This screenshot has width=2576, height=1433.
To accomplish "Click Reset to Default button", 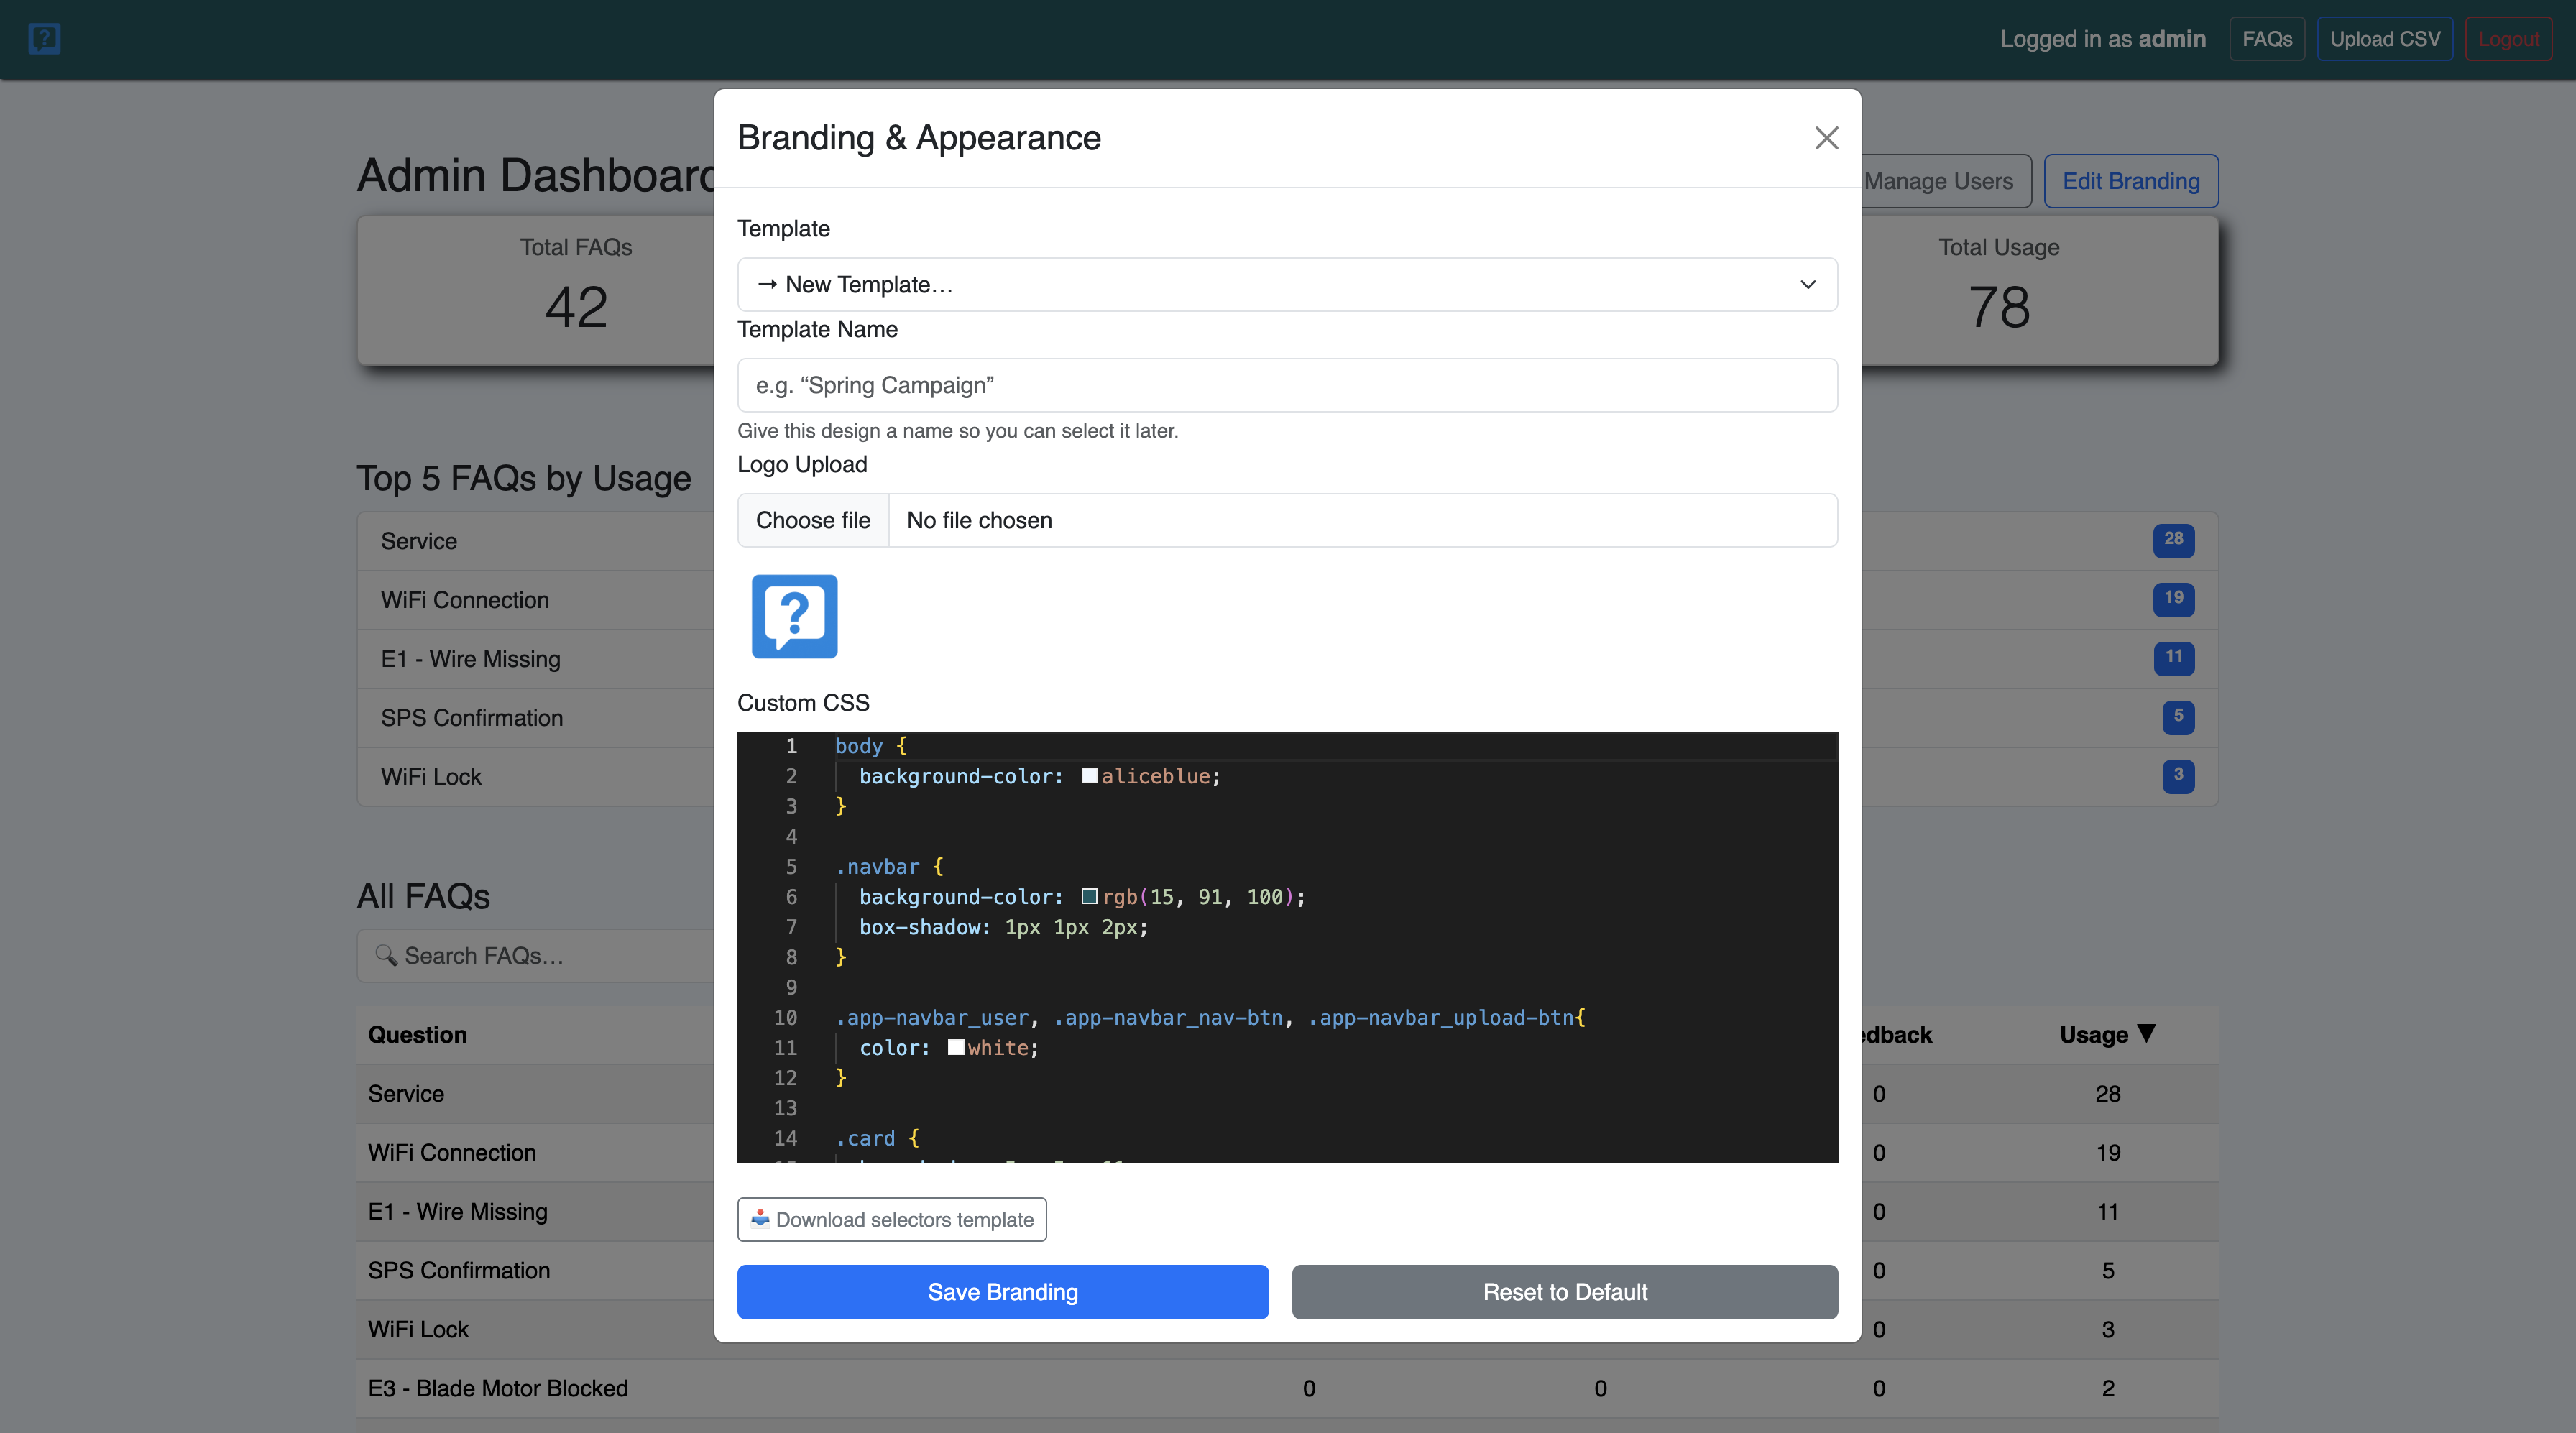I will point(1564,1292).
